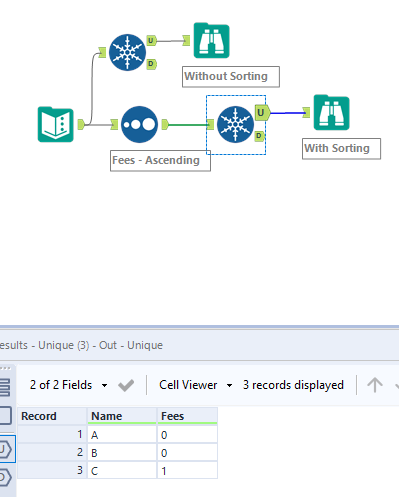Click input anchor of Without Sorting Browse
This screenshot has height=497, width=399.
pos(186,41)
